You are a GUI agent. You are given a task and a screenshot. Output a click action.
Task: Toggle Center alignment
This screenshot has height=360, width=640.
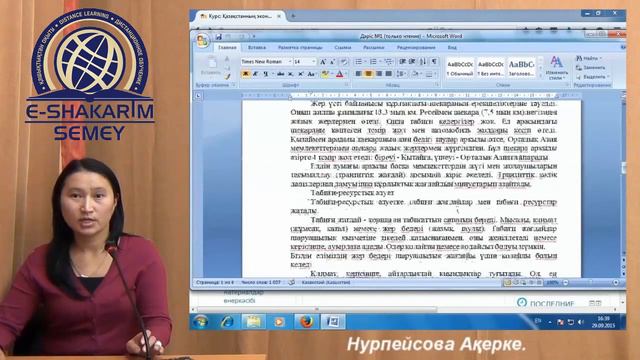pos(368,74)
